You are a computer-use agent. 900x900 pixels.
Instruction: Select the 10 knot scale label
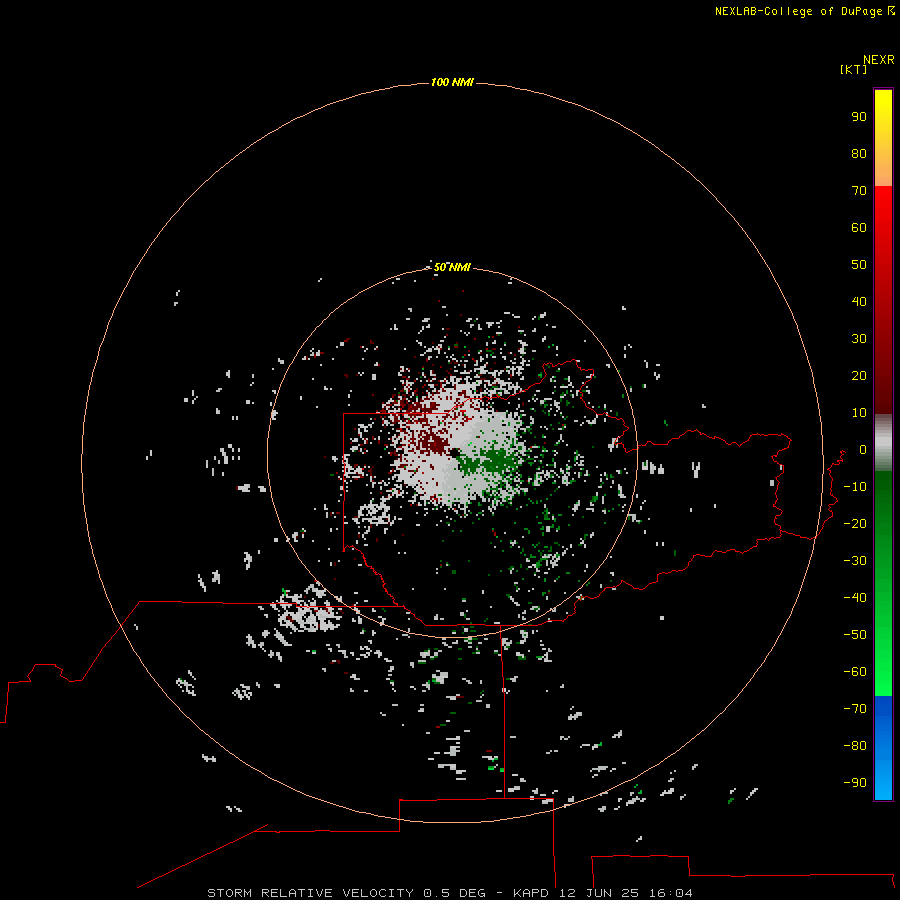(859, 413)
